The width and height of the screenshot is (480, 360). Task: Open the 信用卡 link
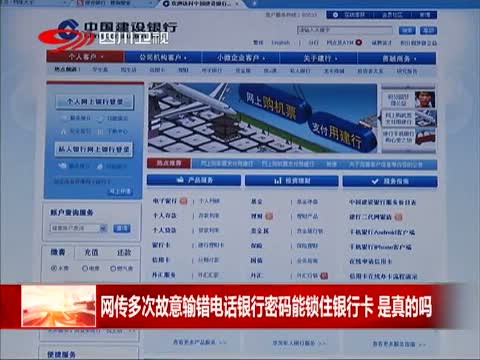coord(161,259)
